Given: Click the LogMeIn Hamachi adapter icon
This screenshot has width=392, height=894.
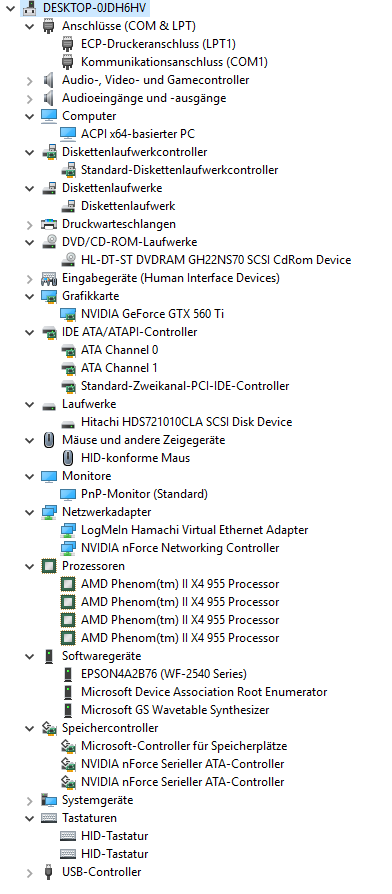Looking at the screenshot, I should 68,530.
